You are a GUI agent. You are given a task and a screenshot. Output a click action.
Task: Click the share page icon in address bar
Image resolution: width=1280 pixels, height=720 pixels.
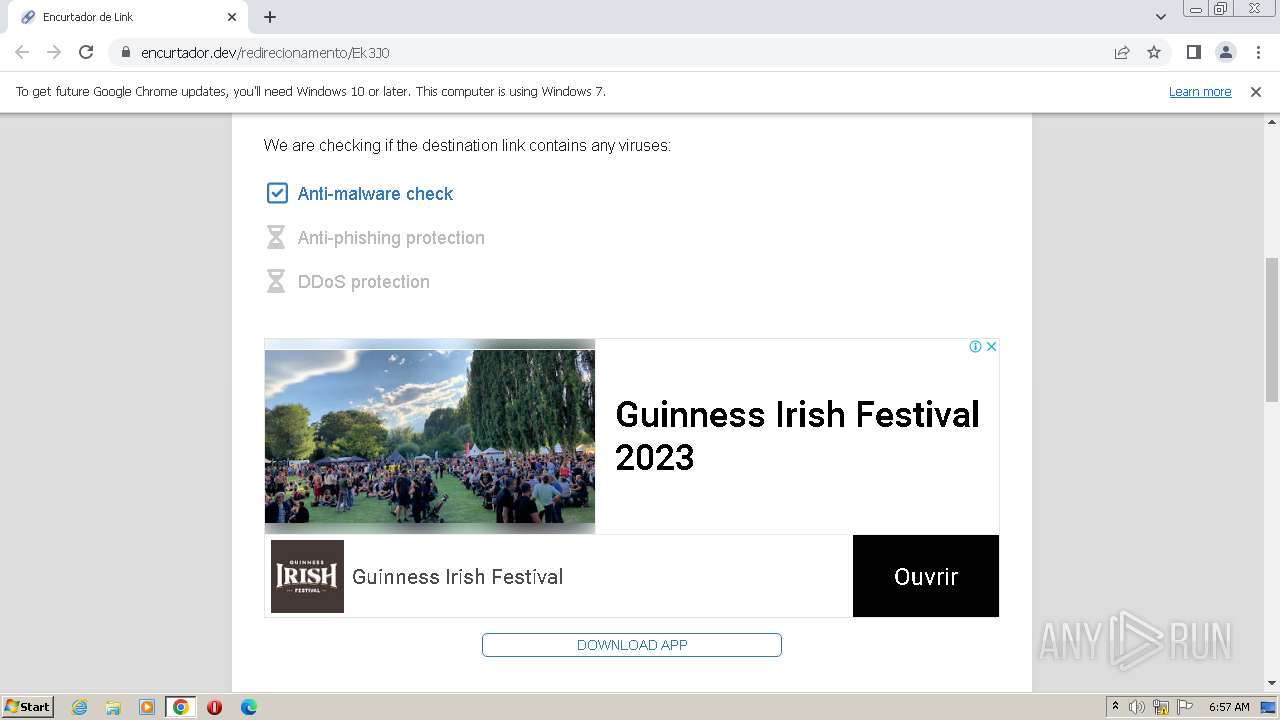[1122, 52]
